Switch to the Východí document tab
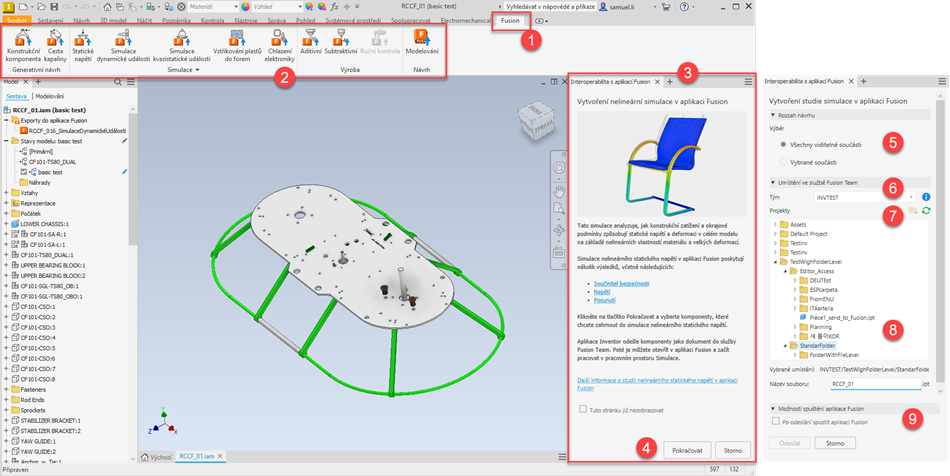Viewport: 950px width, 476px height. (156, 457)
